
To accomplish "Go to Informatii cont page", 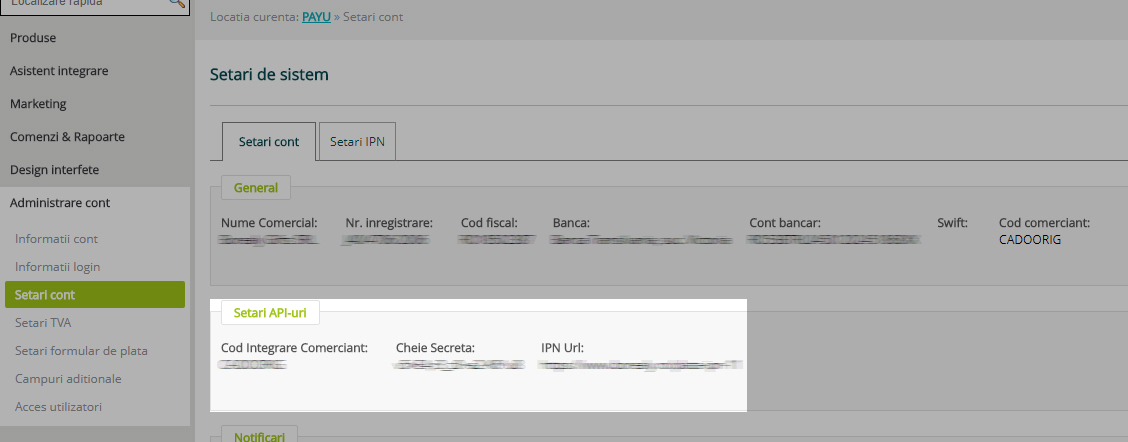I will point(56,239).
